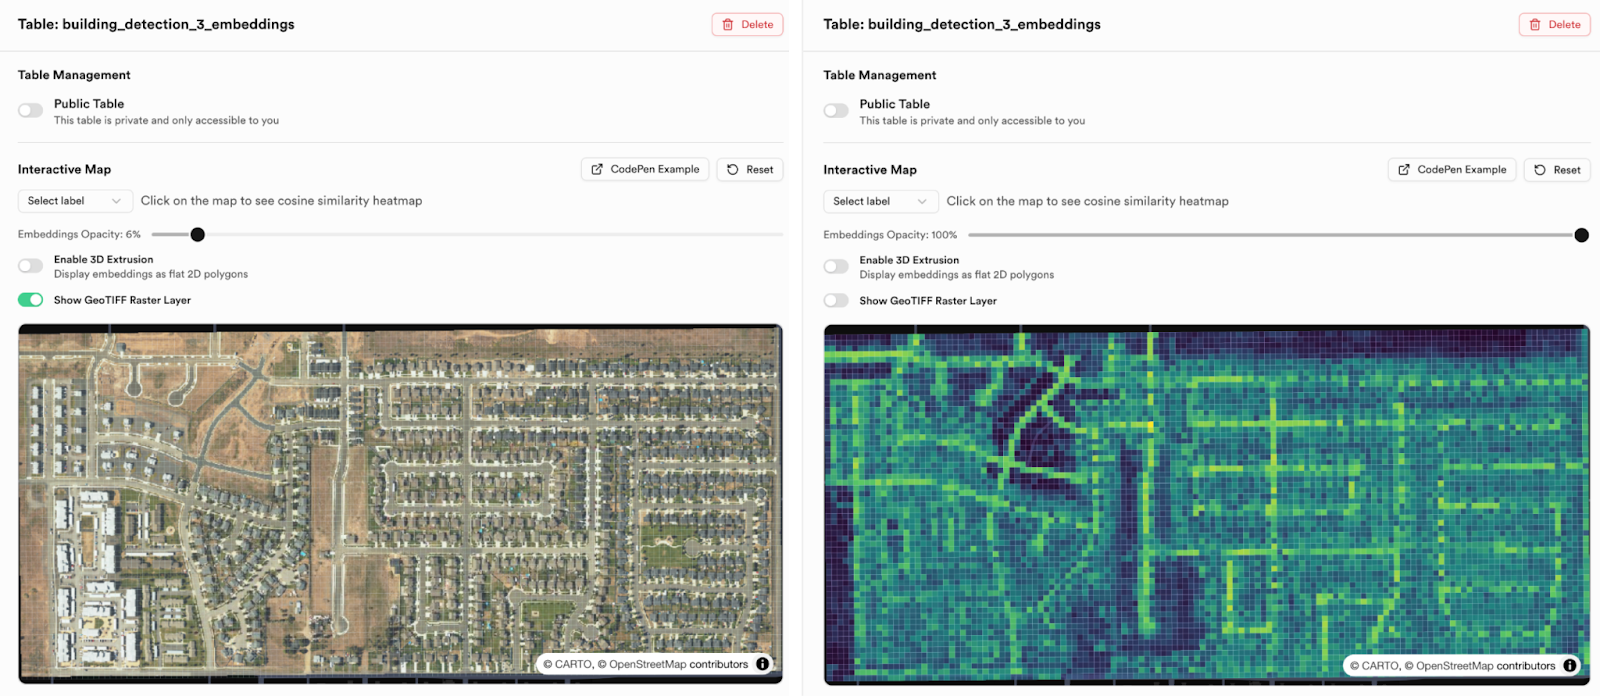
Task: Click on the left satellite imagery map
Action: (x=400, y=503)
